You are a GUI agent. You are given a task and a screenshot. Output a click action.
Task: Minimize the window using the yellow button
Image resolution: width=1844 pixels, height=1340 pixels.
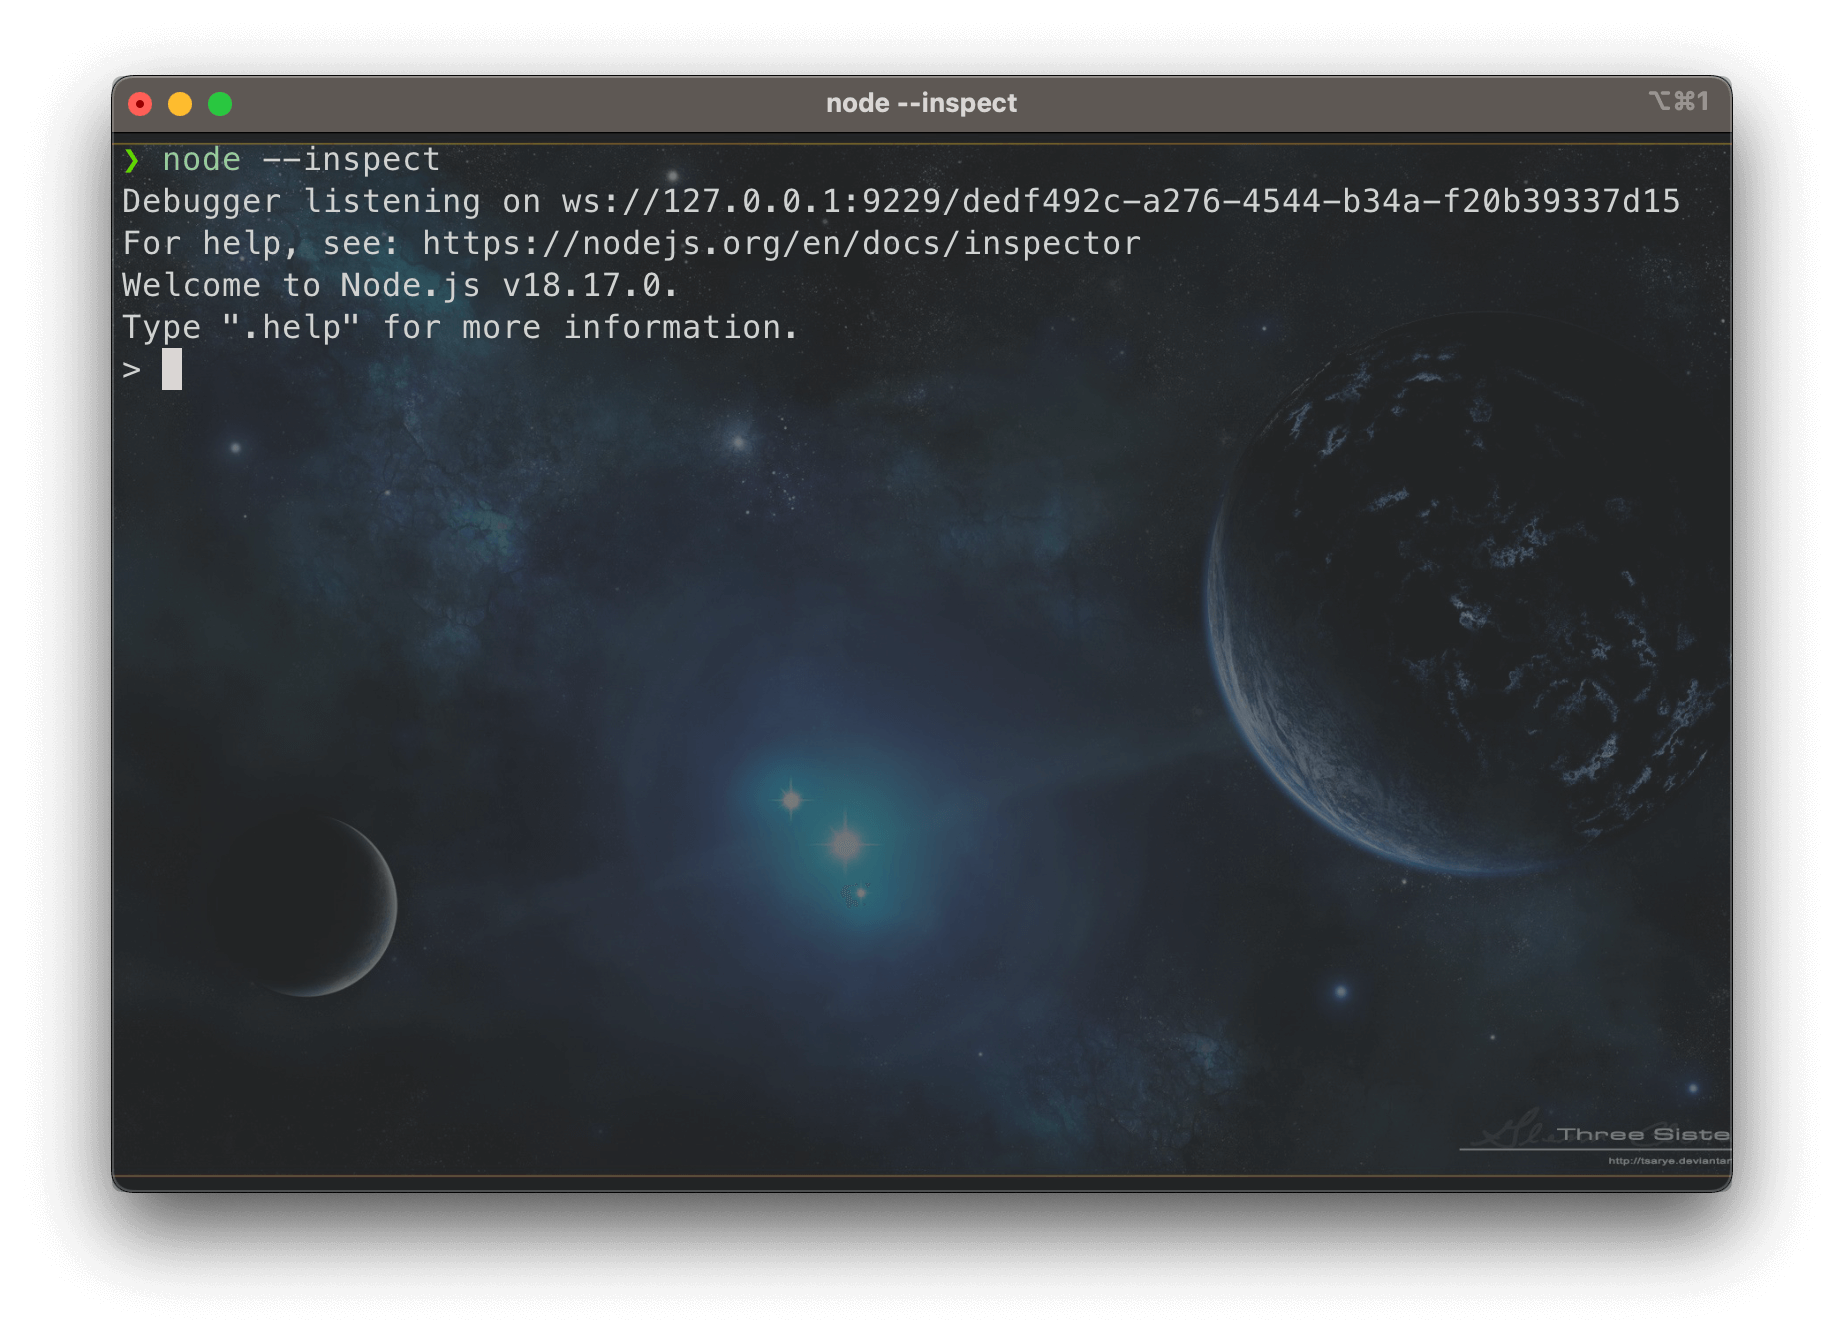pyautogui.click(x=180, y=104)
